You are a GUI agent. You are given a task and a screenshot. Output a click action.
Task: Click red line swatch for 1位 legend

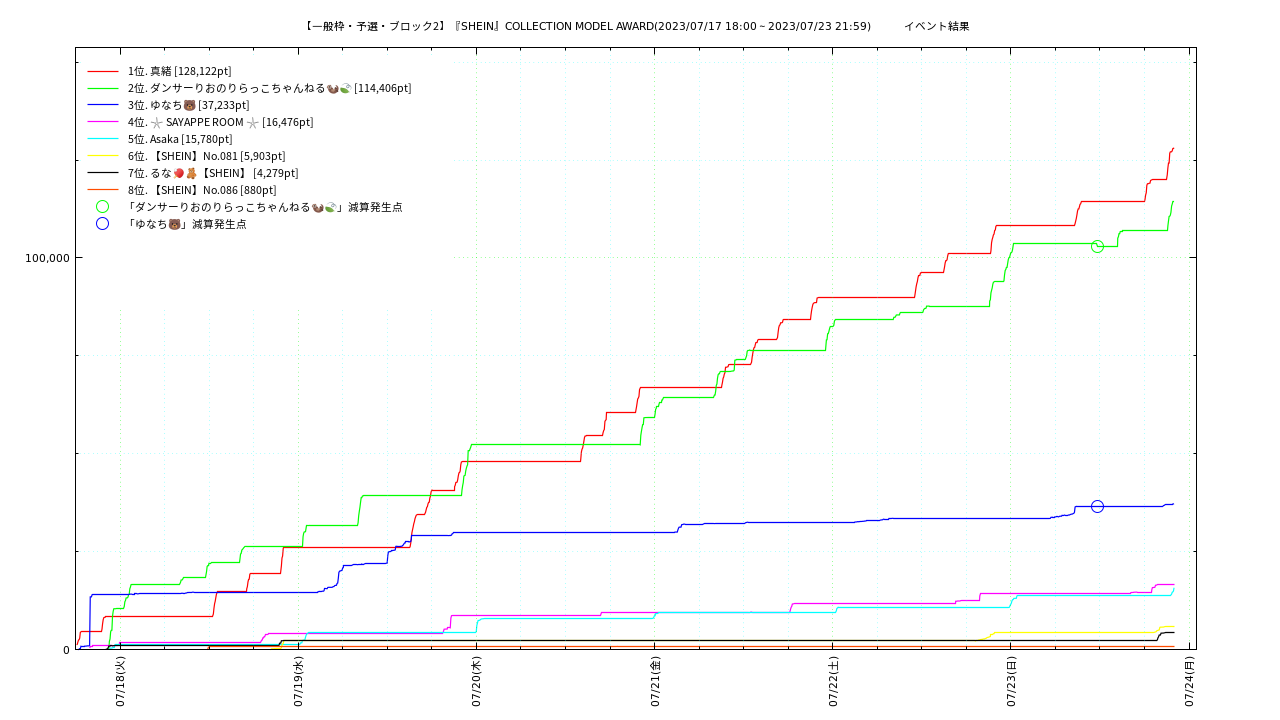[103, 71]
